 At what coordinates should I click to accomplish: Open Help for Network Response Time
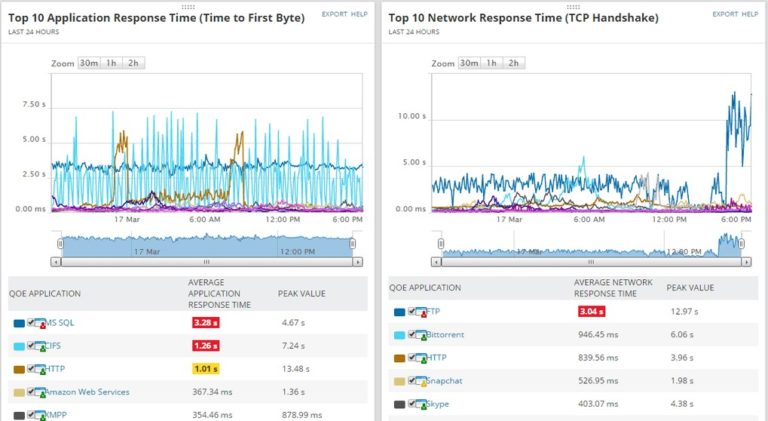point(750,14)
